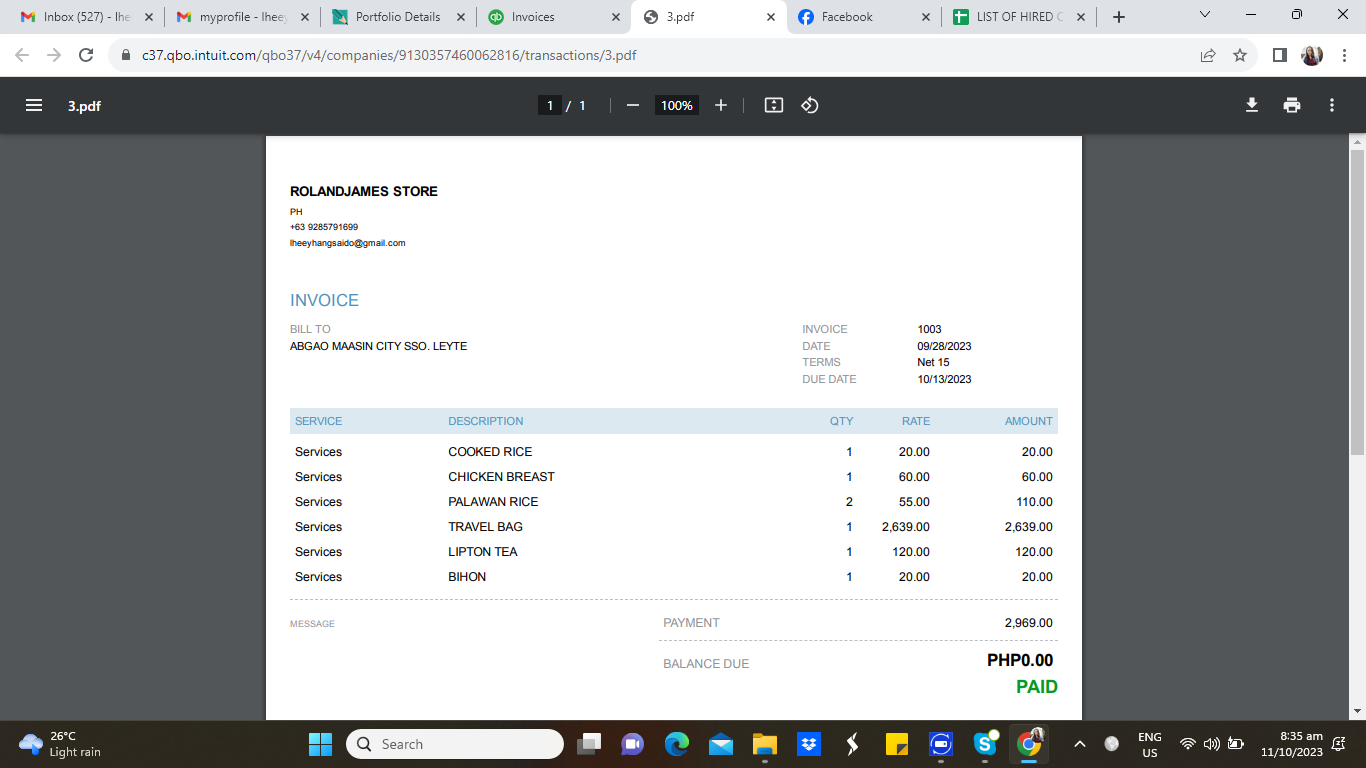Open Task View on the taskbar
Image resolution: width=1366 pixels, height=768 pixels.
(x=589, y=744)
